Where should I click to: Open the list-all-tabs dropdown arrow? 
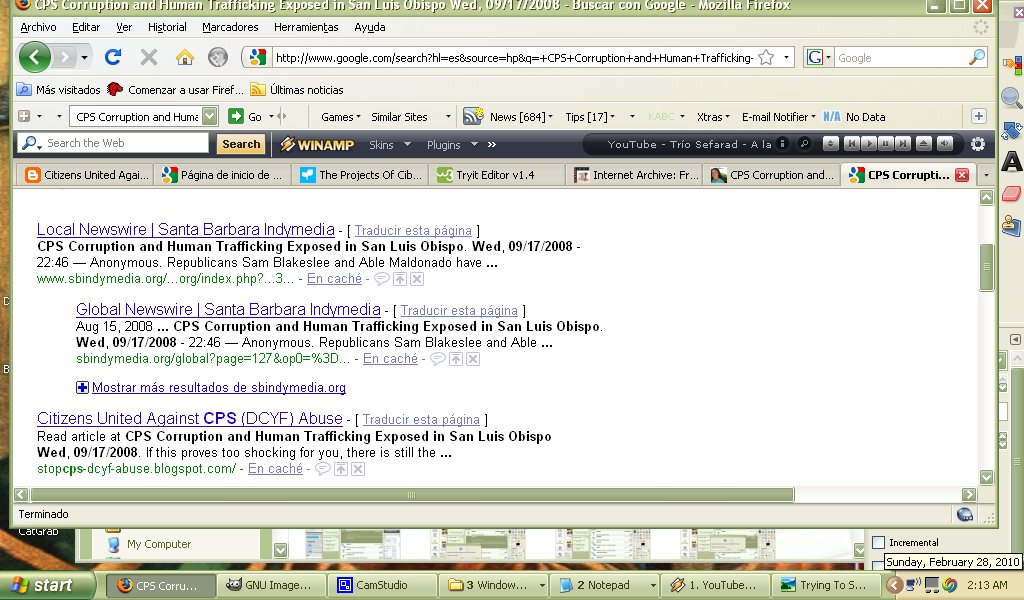(986, 174)
